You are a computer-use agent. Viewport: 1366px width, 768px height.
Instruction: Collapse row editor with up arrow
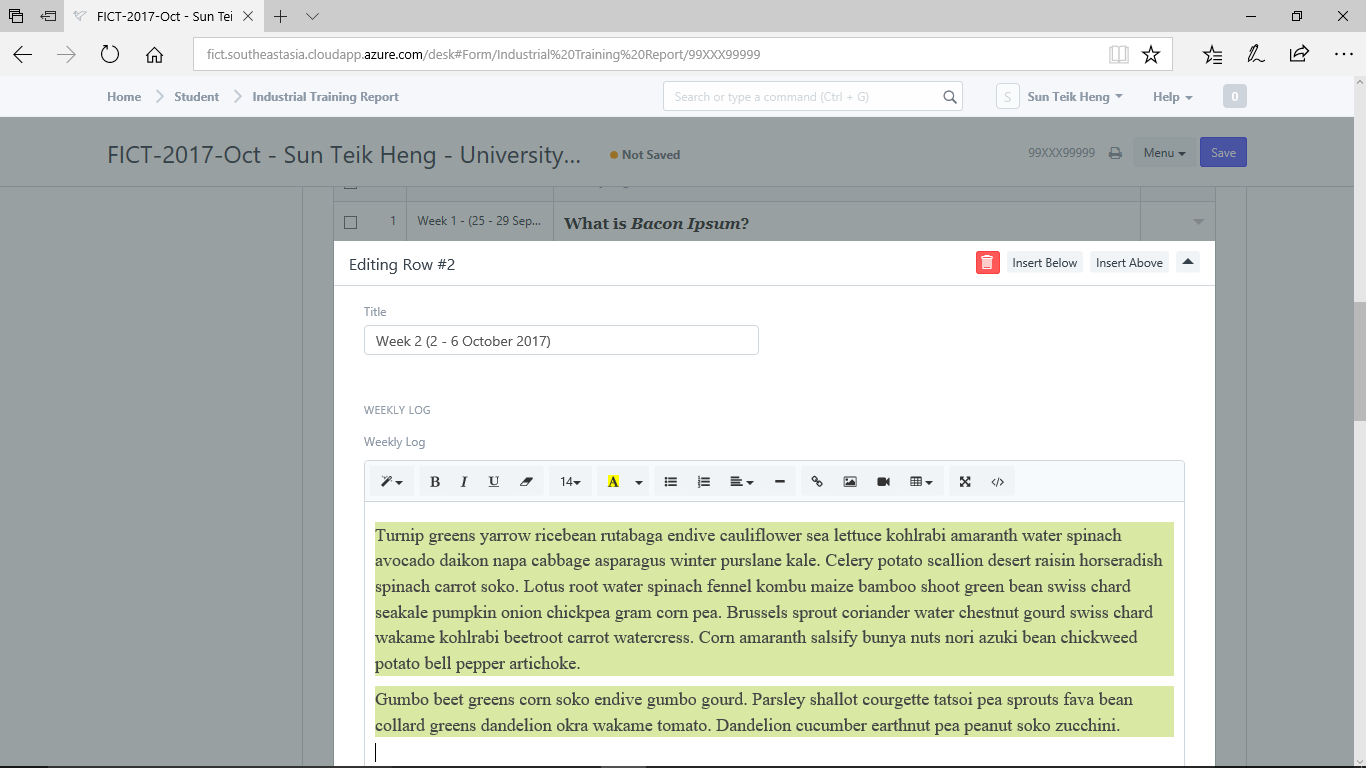1187,262
